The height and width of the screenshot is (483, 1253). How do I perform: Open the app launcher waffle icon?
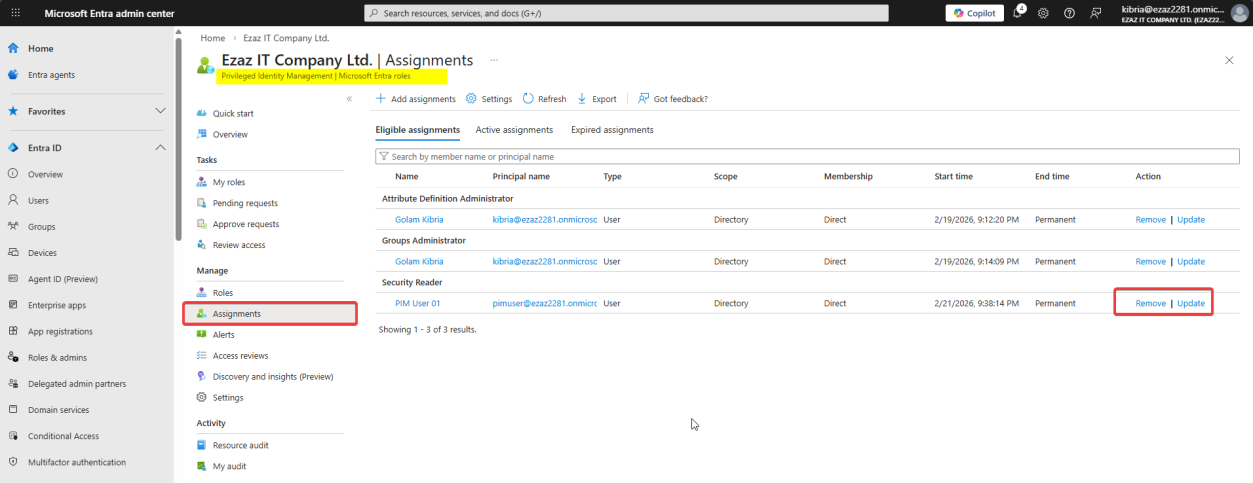pos(15,13)
